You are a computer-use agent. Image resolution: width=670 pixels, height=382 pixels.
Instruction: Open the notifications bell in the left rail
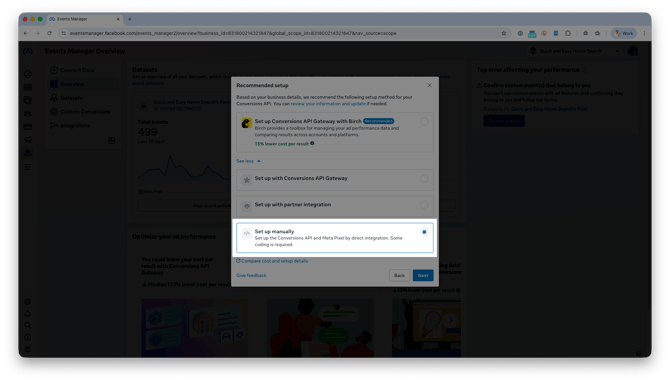tap(28, 314)
